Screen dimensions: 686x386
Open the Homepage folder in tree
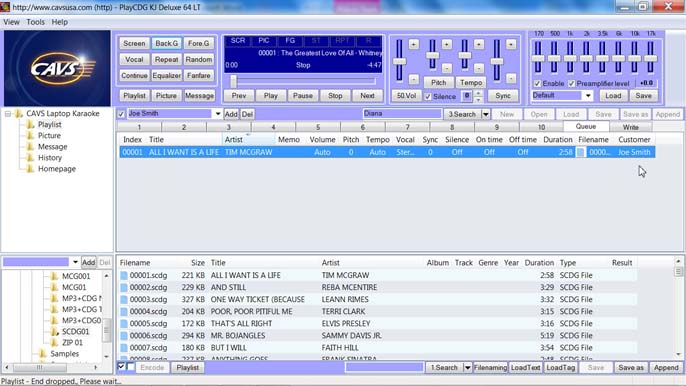(56, 168)
